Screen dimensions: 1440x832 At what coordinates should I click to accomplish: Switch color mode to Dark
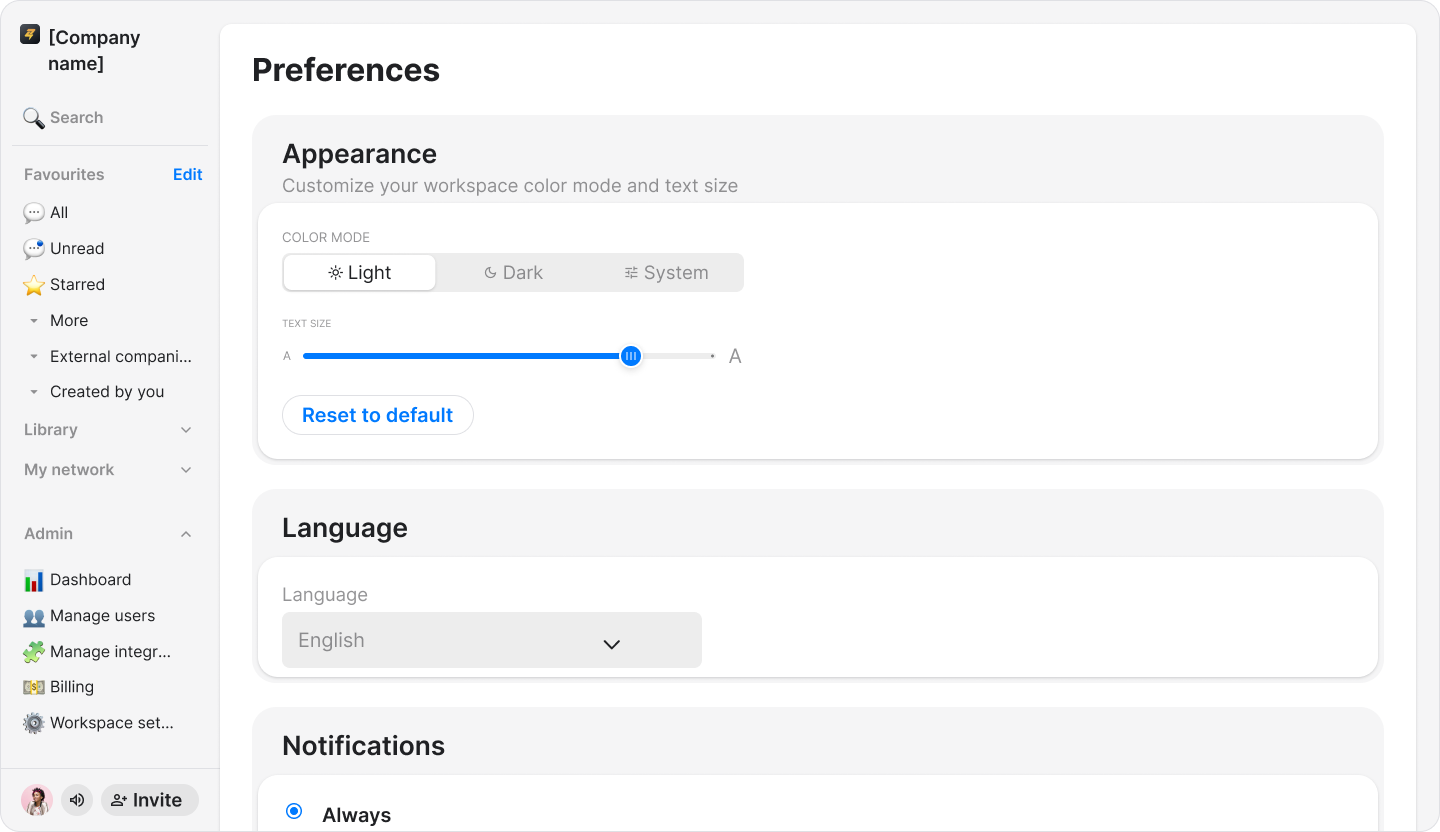pyautogui.click(x=513, y=273)
